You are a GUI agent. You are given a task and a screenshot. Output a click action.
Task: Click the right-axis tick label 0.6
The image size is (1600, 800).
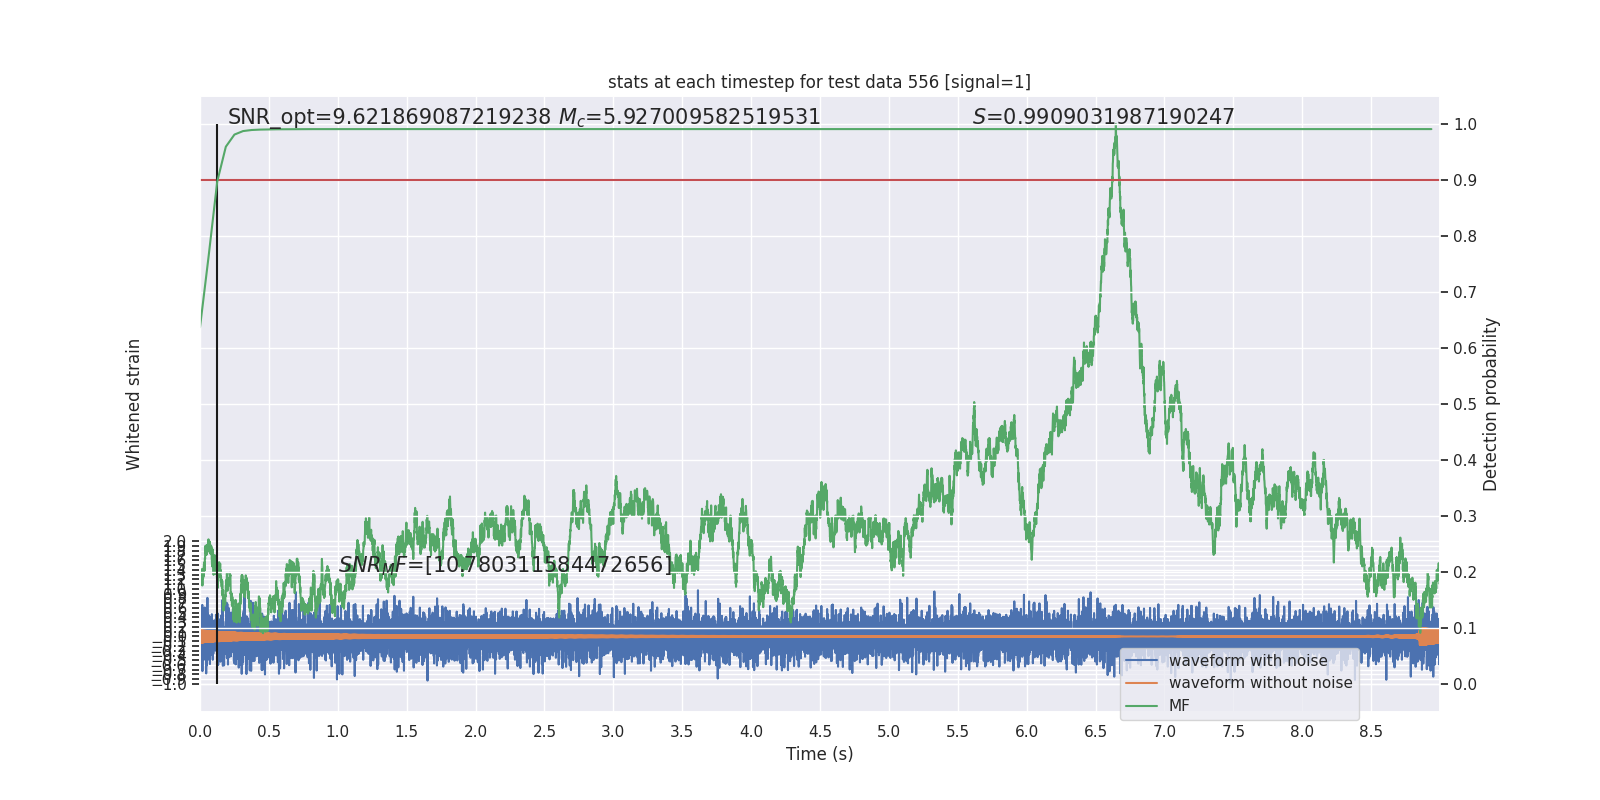(x=1465, y=349)
